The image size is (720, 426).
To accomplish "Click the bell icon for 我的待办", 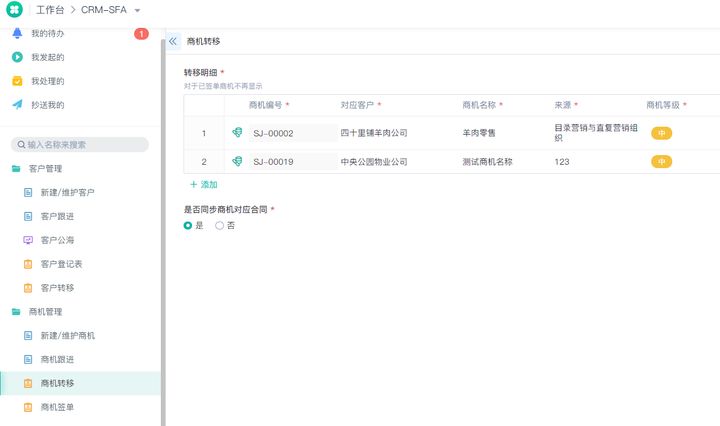I will 17,33.
